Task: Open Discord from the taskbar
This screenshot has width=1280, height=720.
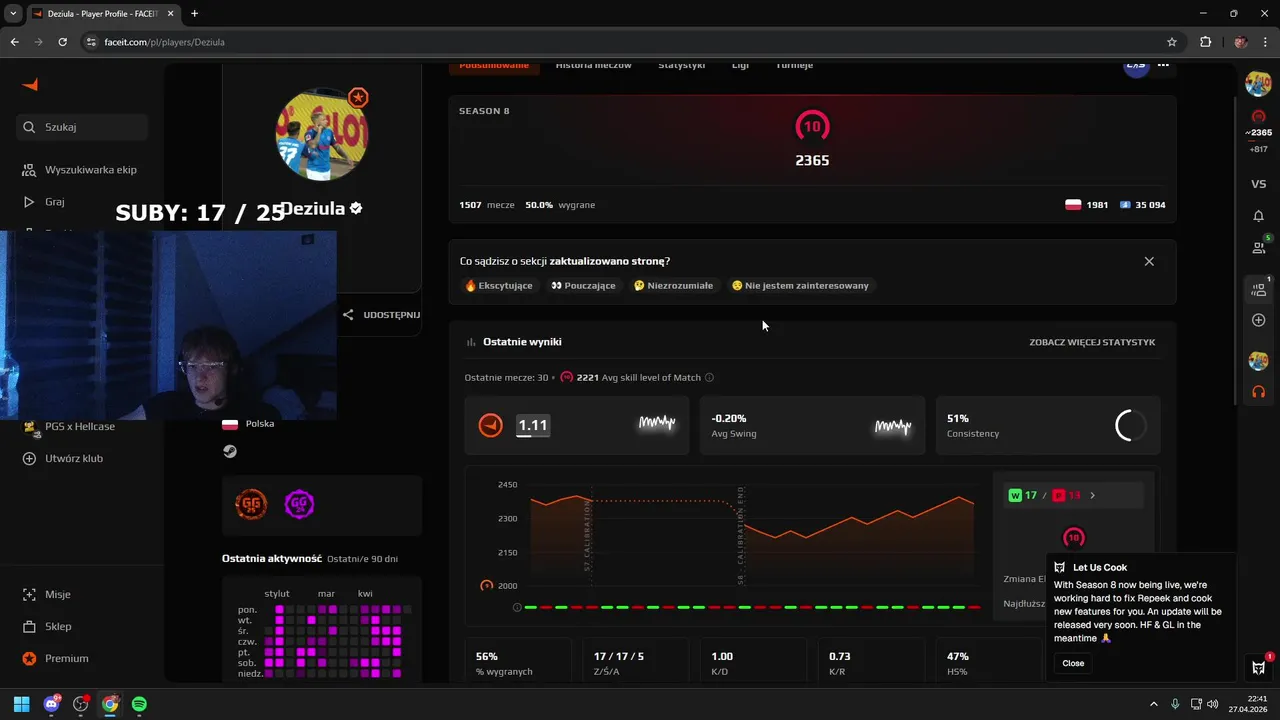Action: pyautogui.click(x=51, y=704)
